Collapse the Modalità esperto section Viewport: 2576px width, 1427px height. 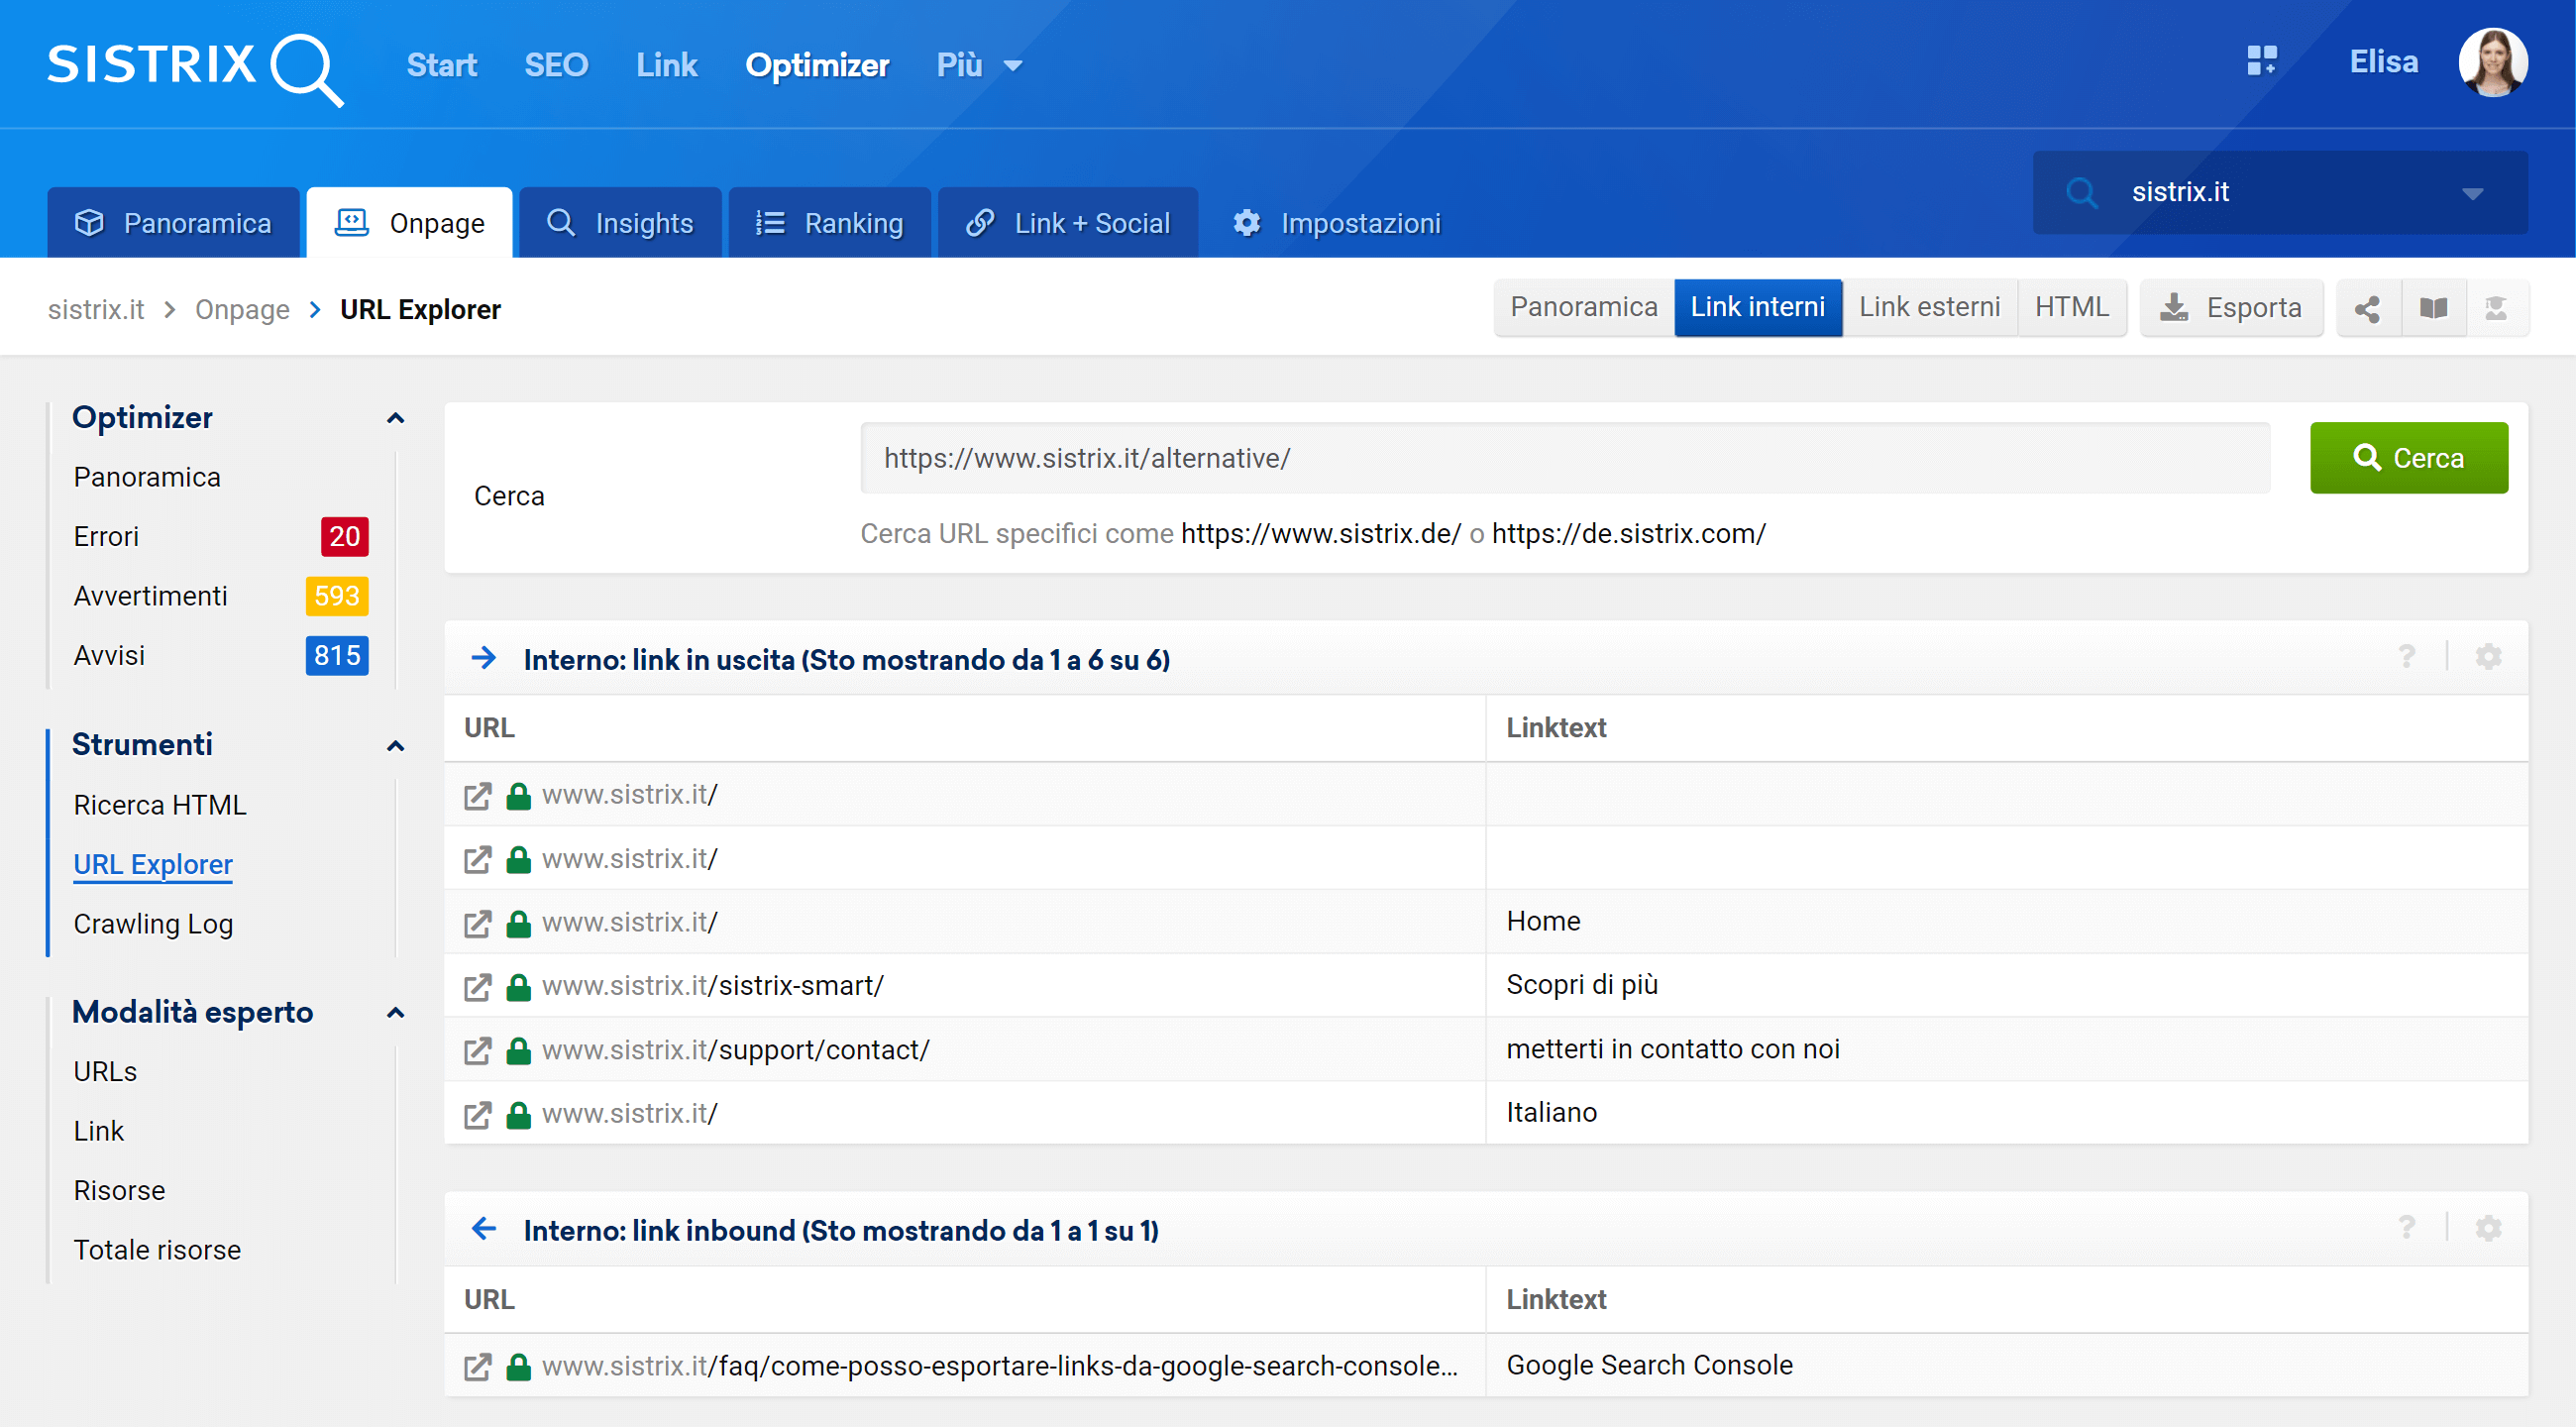(x=396, y=1013)
